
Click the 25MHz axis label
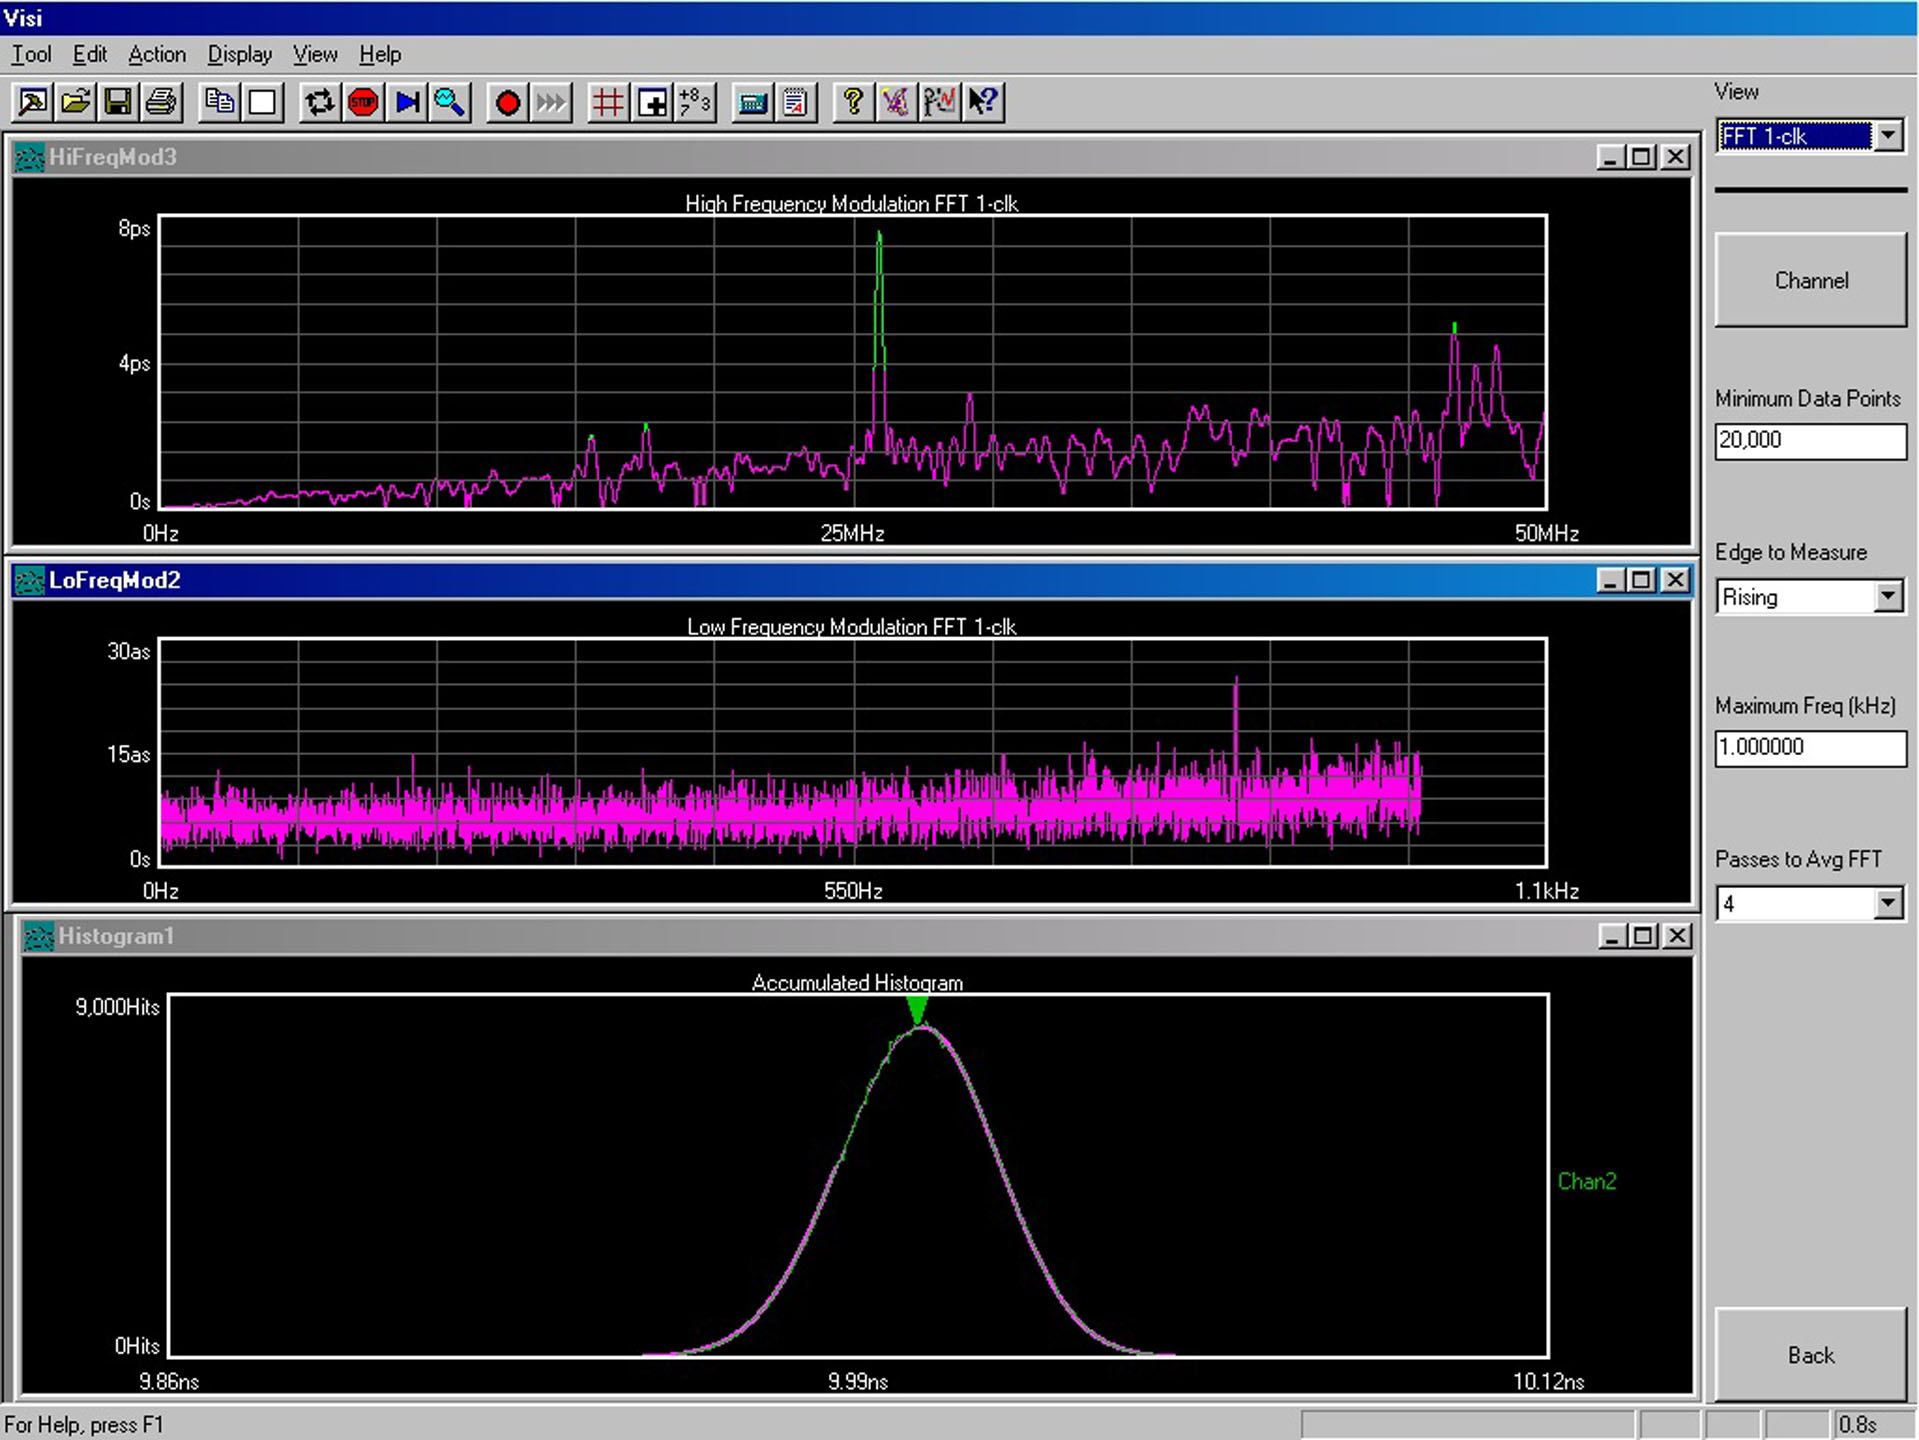click(x=852, y=534)
